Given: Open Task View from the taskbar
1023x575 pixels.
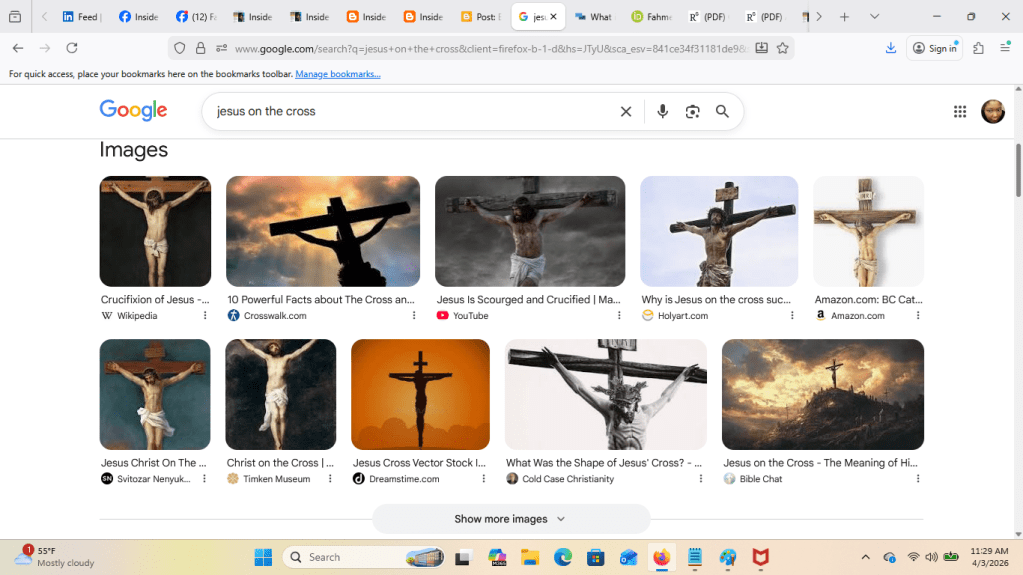Looking at the screenshot, I should [463, 557].
